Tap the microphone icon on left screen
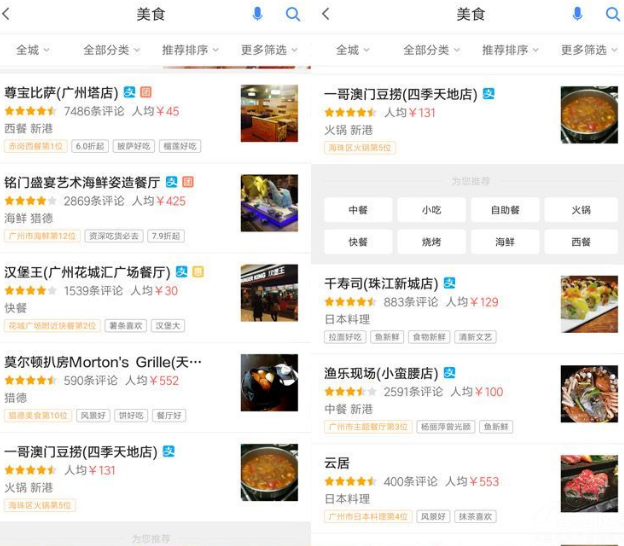624x546 pixels. click(x=257, y=14)
